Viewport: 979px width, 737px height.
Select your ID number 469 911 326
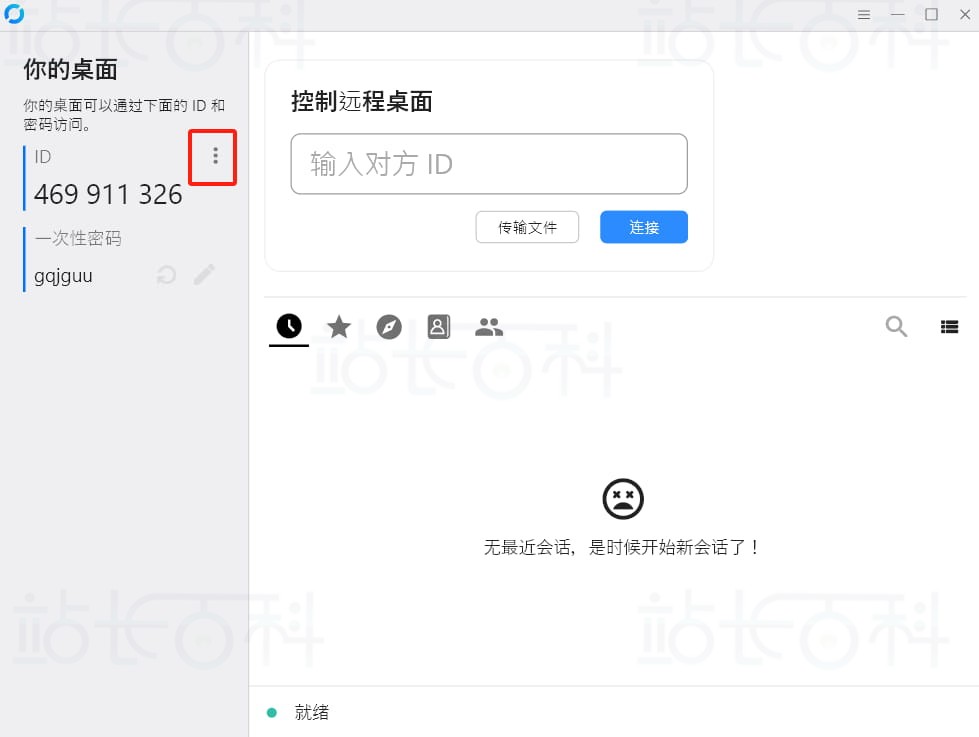coord(106,195)
